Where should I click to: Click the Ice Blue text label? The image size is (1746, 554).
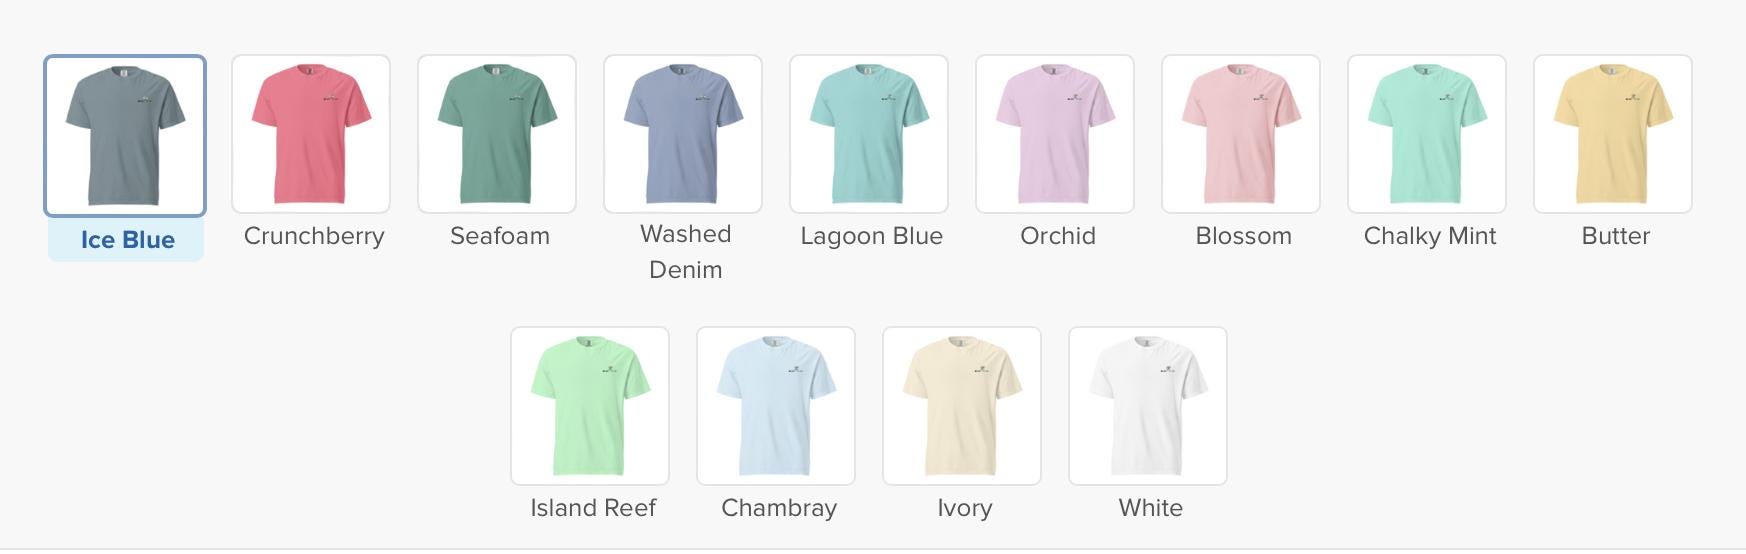[x=127, y=240]
